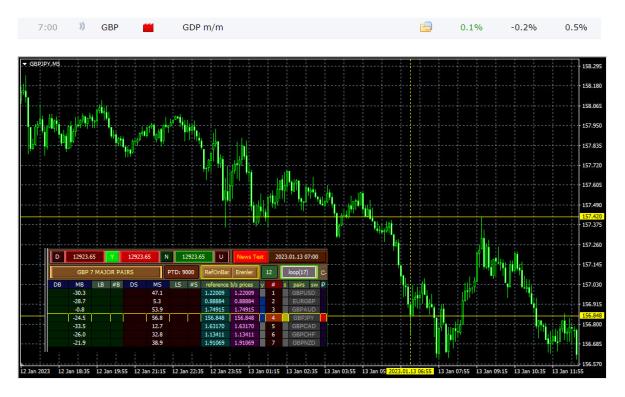Open the yellow detail folder icon for GDP m/m
Screen dimensions: 625x397
[x=425, y=27]
